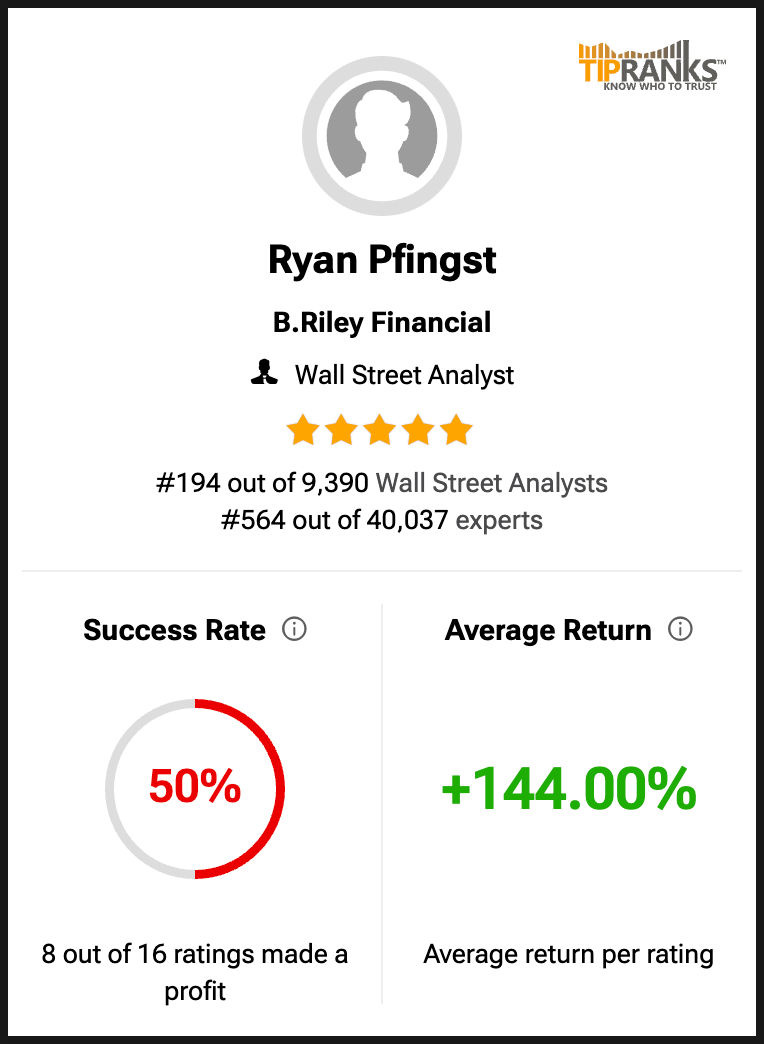This screenshot has height=1044, width=764.
Task: Click the analyst profile avatar
Action: click(382, 136)
